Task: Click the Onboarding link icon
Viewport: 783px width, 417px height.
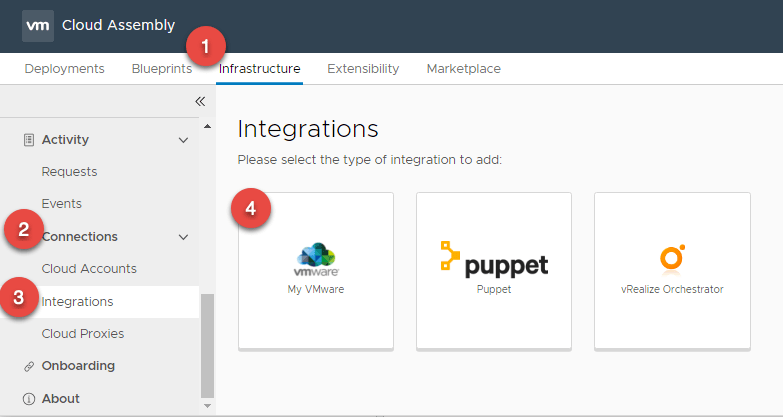Action: point(29,366)
